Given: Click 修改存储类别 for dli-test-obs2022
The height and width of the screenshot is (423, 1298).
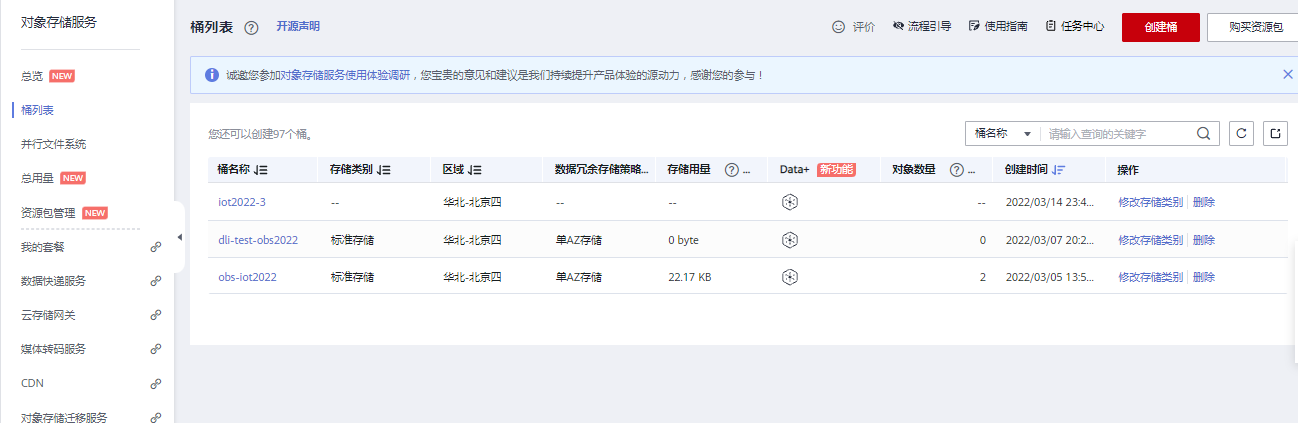Looking at the screenshot, I should point(1150,240).
